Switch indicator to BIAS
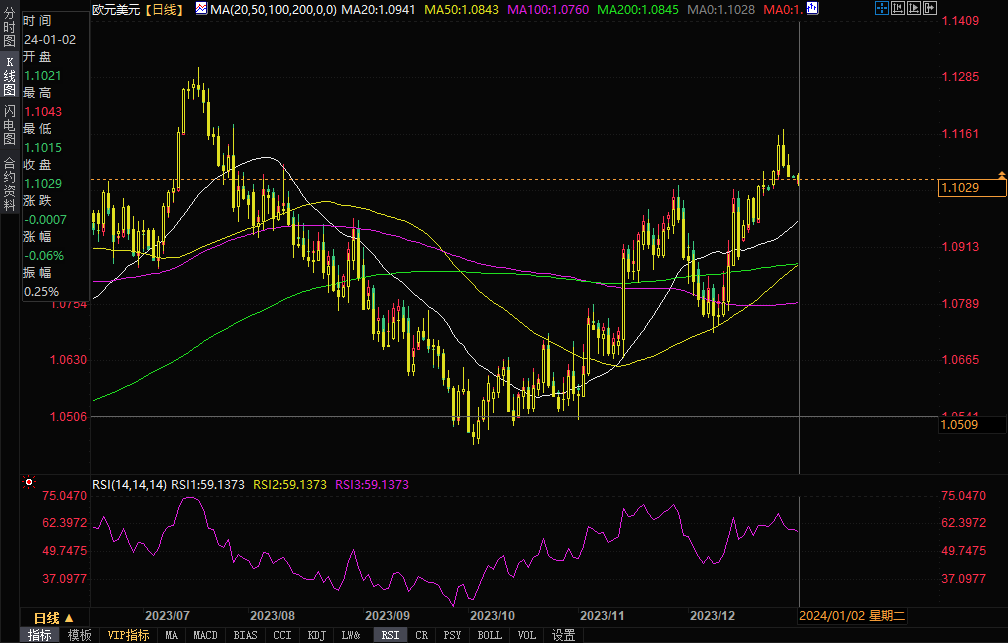1008x643 pixels. tap(245, 635)
